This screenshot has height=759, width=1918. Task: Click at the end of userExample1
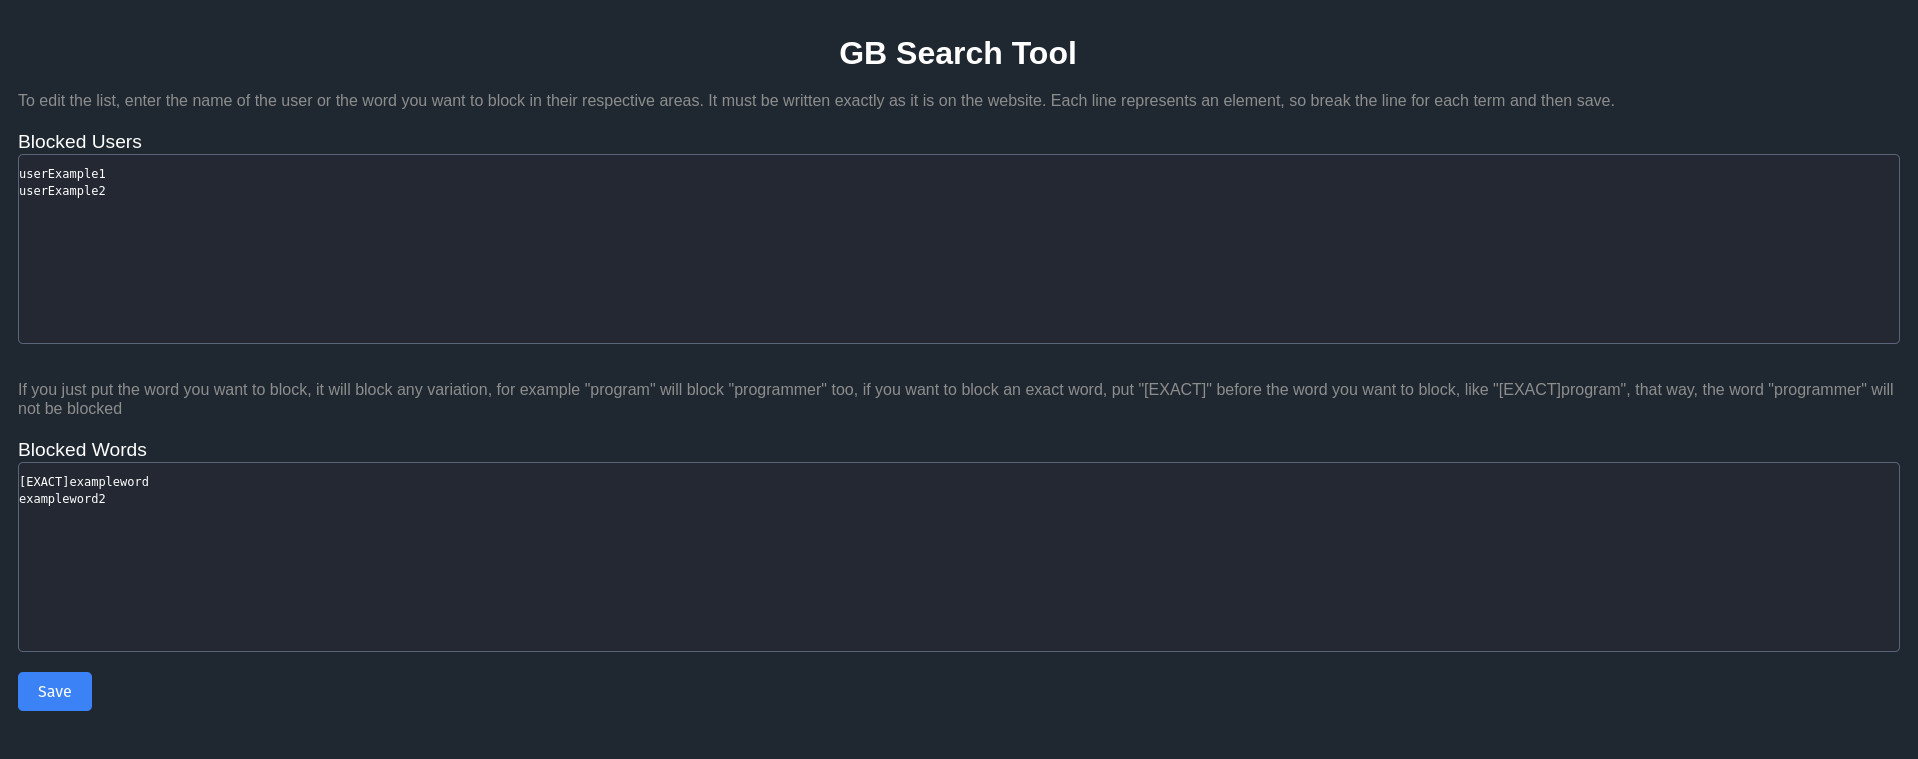click(x=107, y=174)
